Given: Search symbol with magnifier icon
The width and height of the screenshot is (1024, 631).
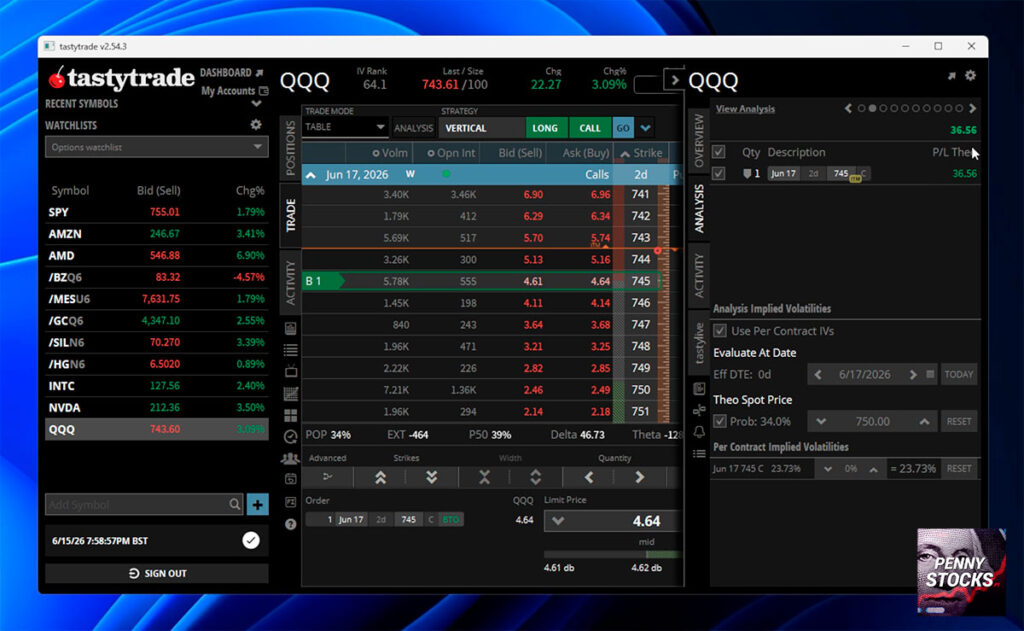Looking at the screenshot, I should pos(234,504).
